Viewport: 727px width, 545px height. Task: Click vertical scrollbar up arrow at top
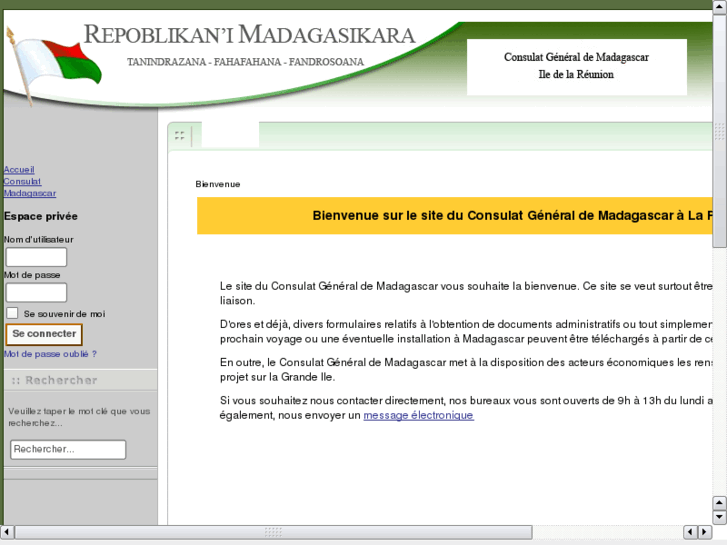pyautogui.click(x=719, y=6)
